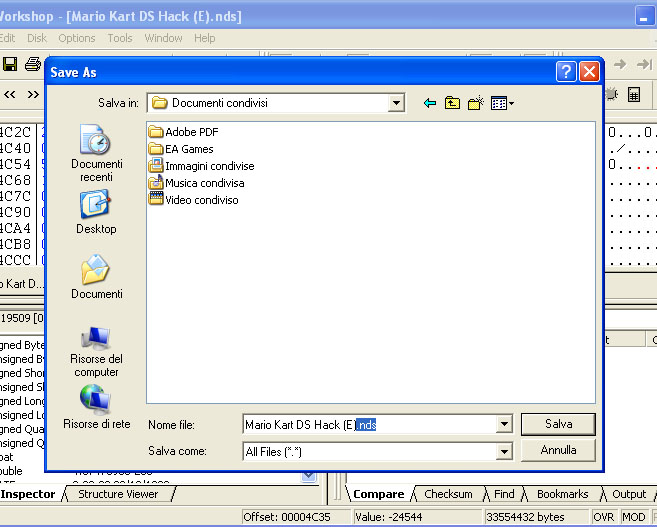The height and width of the screenshot is (527, 657).
Task: Click the calculator toolbar icon
Action: [x=634, y=94]
